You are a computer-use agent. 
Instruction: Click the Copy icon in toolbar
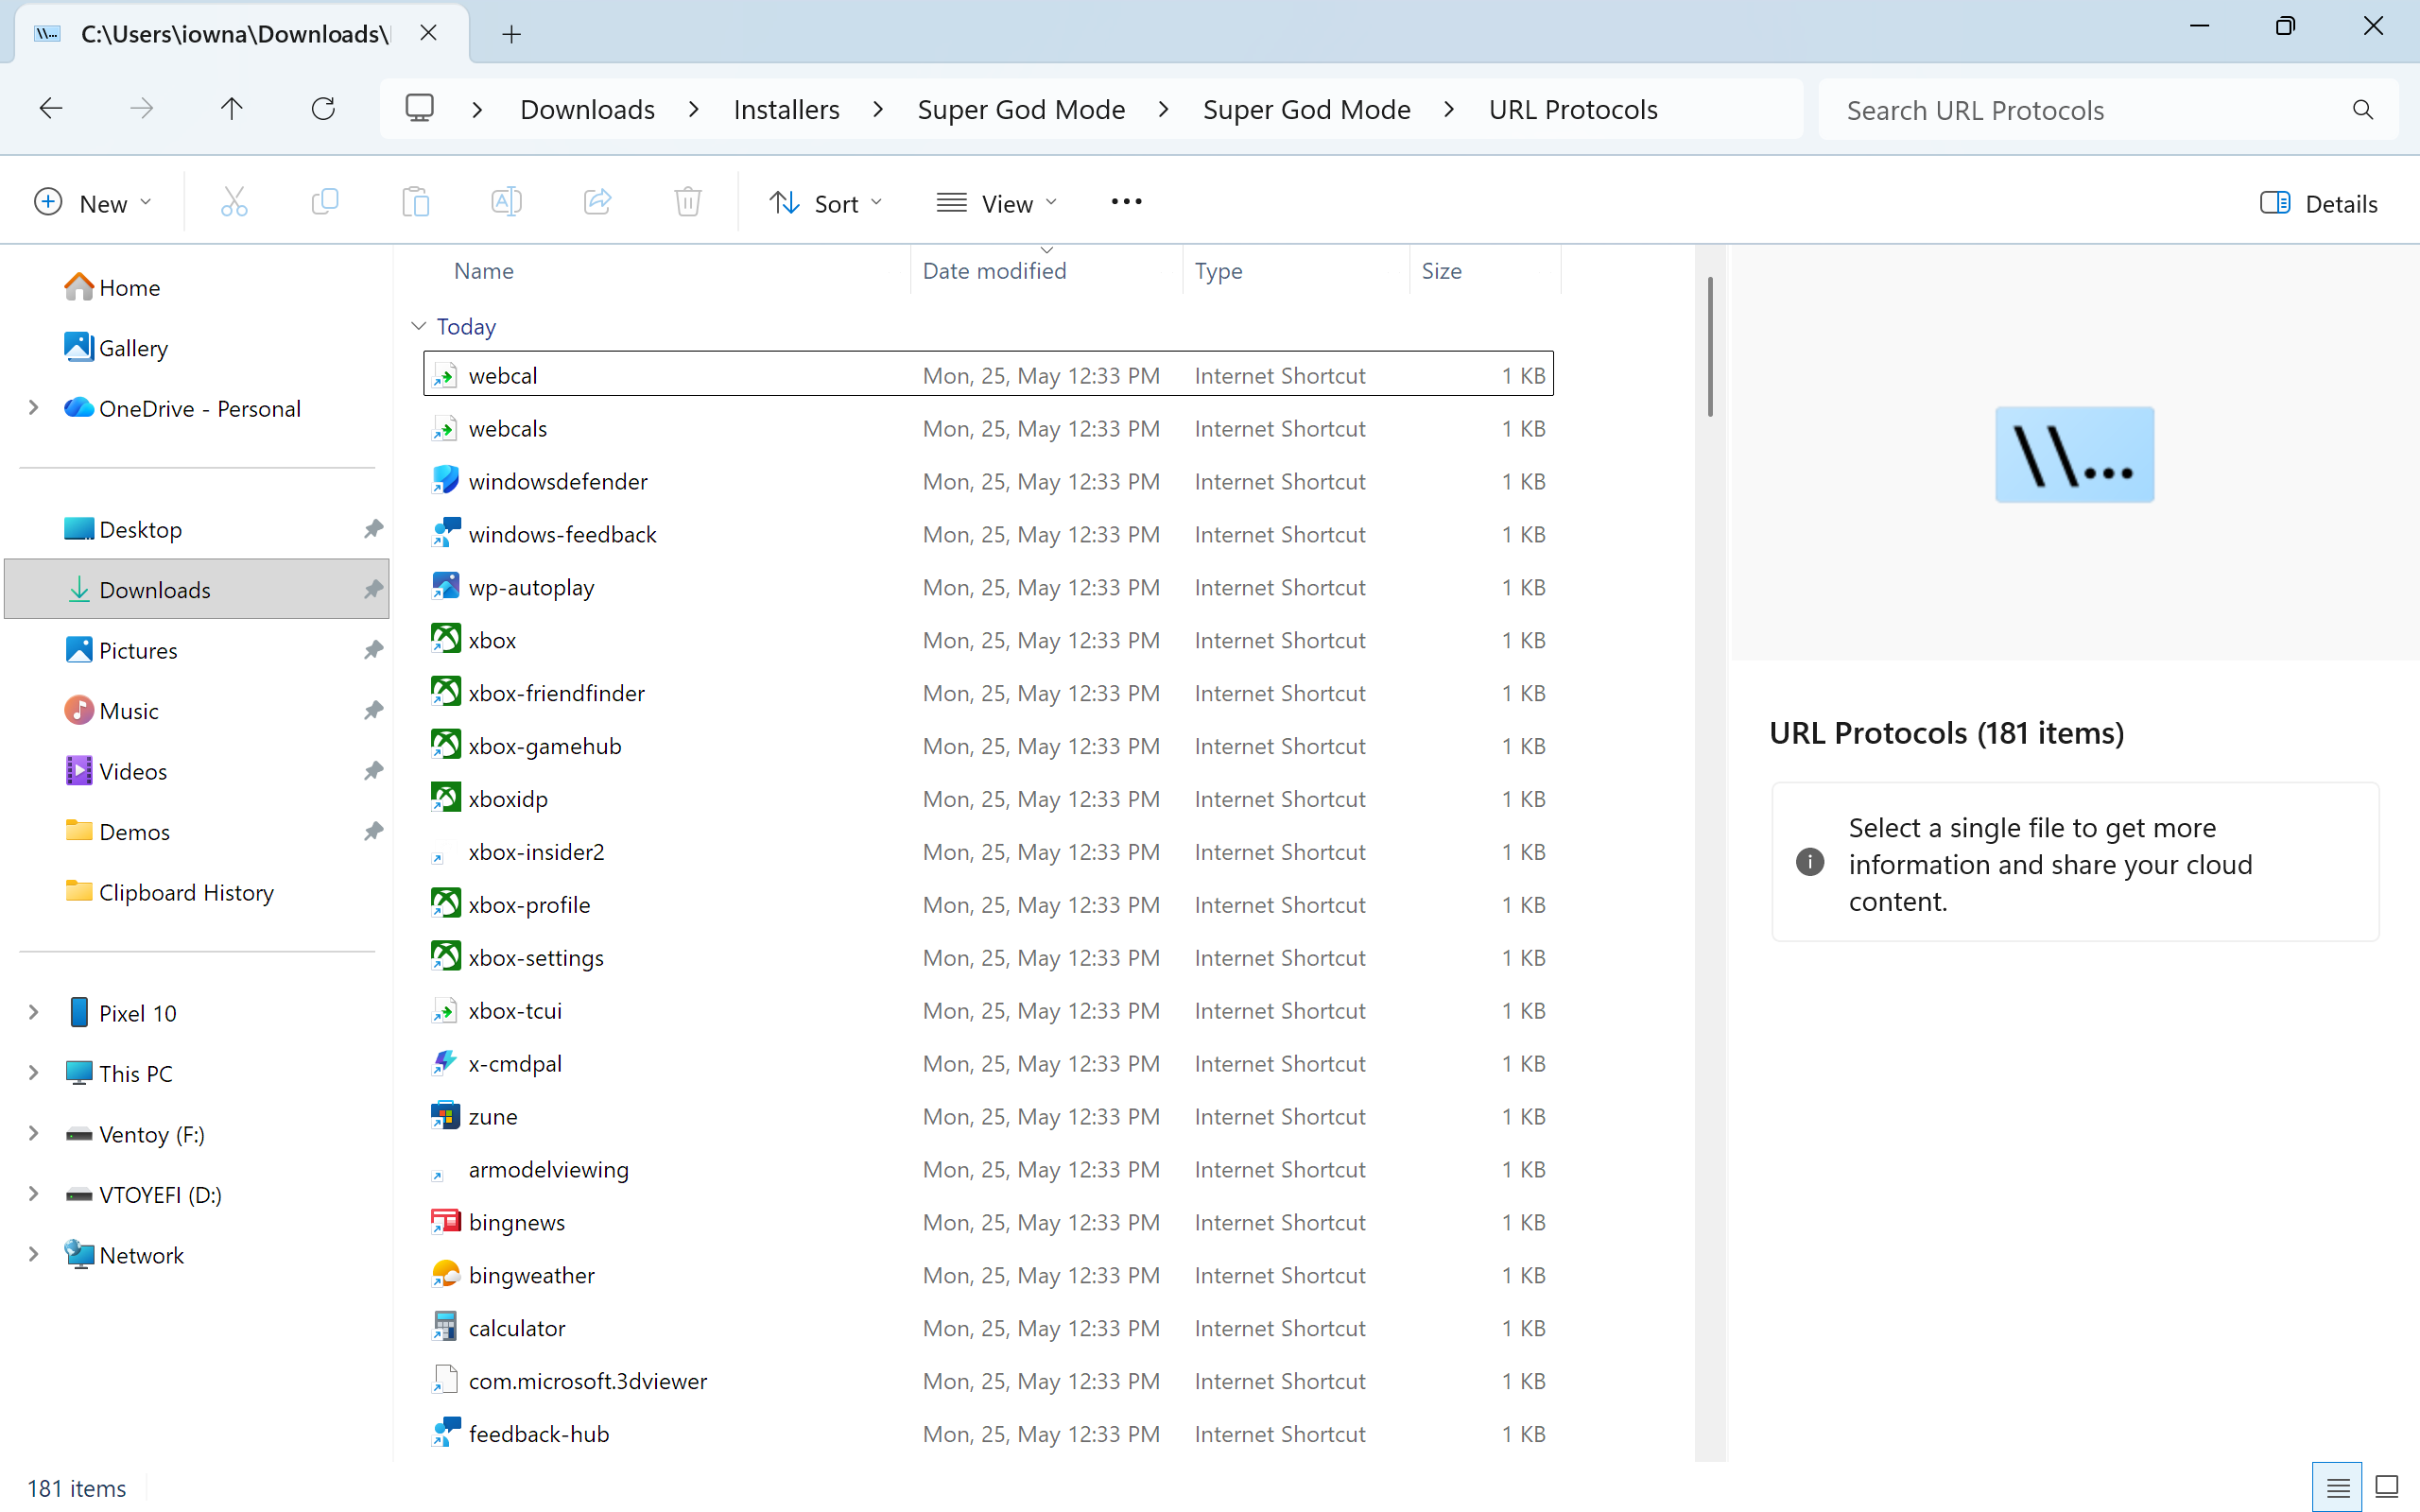(x=325, y=203)
